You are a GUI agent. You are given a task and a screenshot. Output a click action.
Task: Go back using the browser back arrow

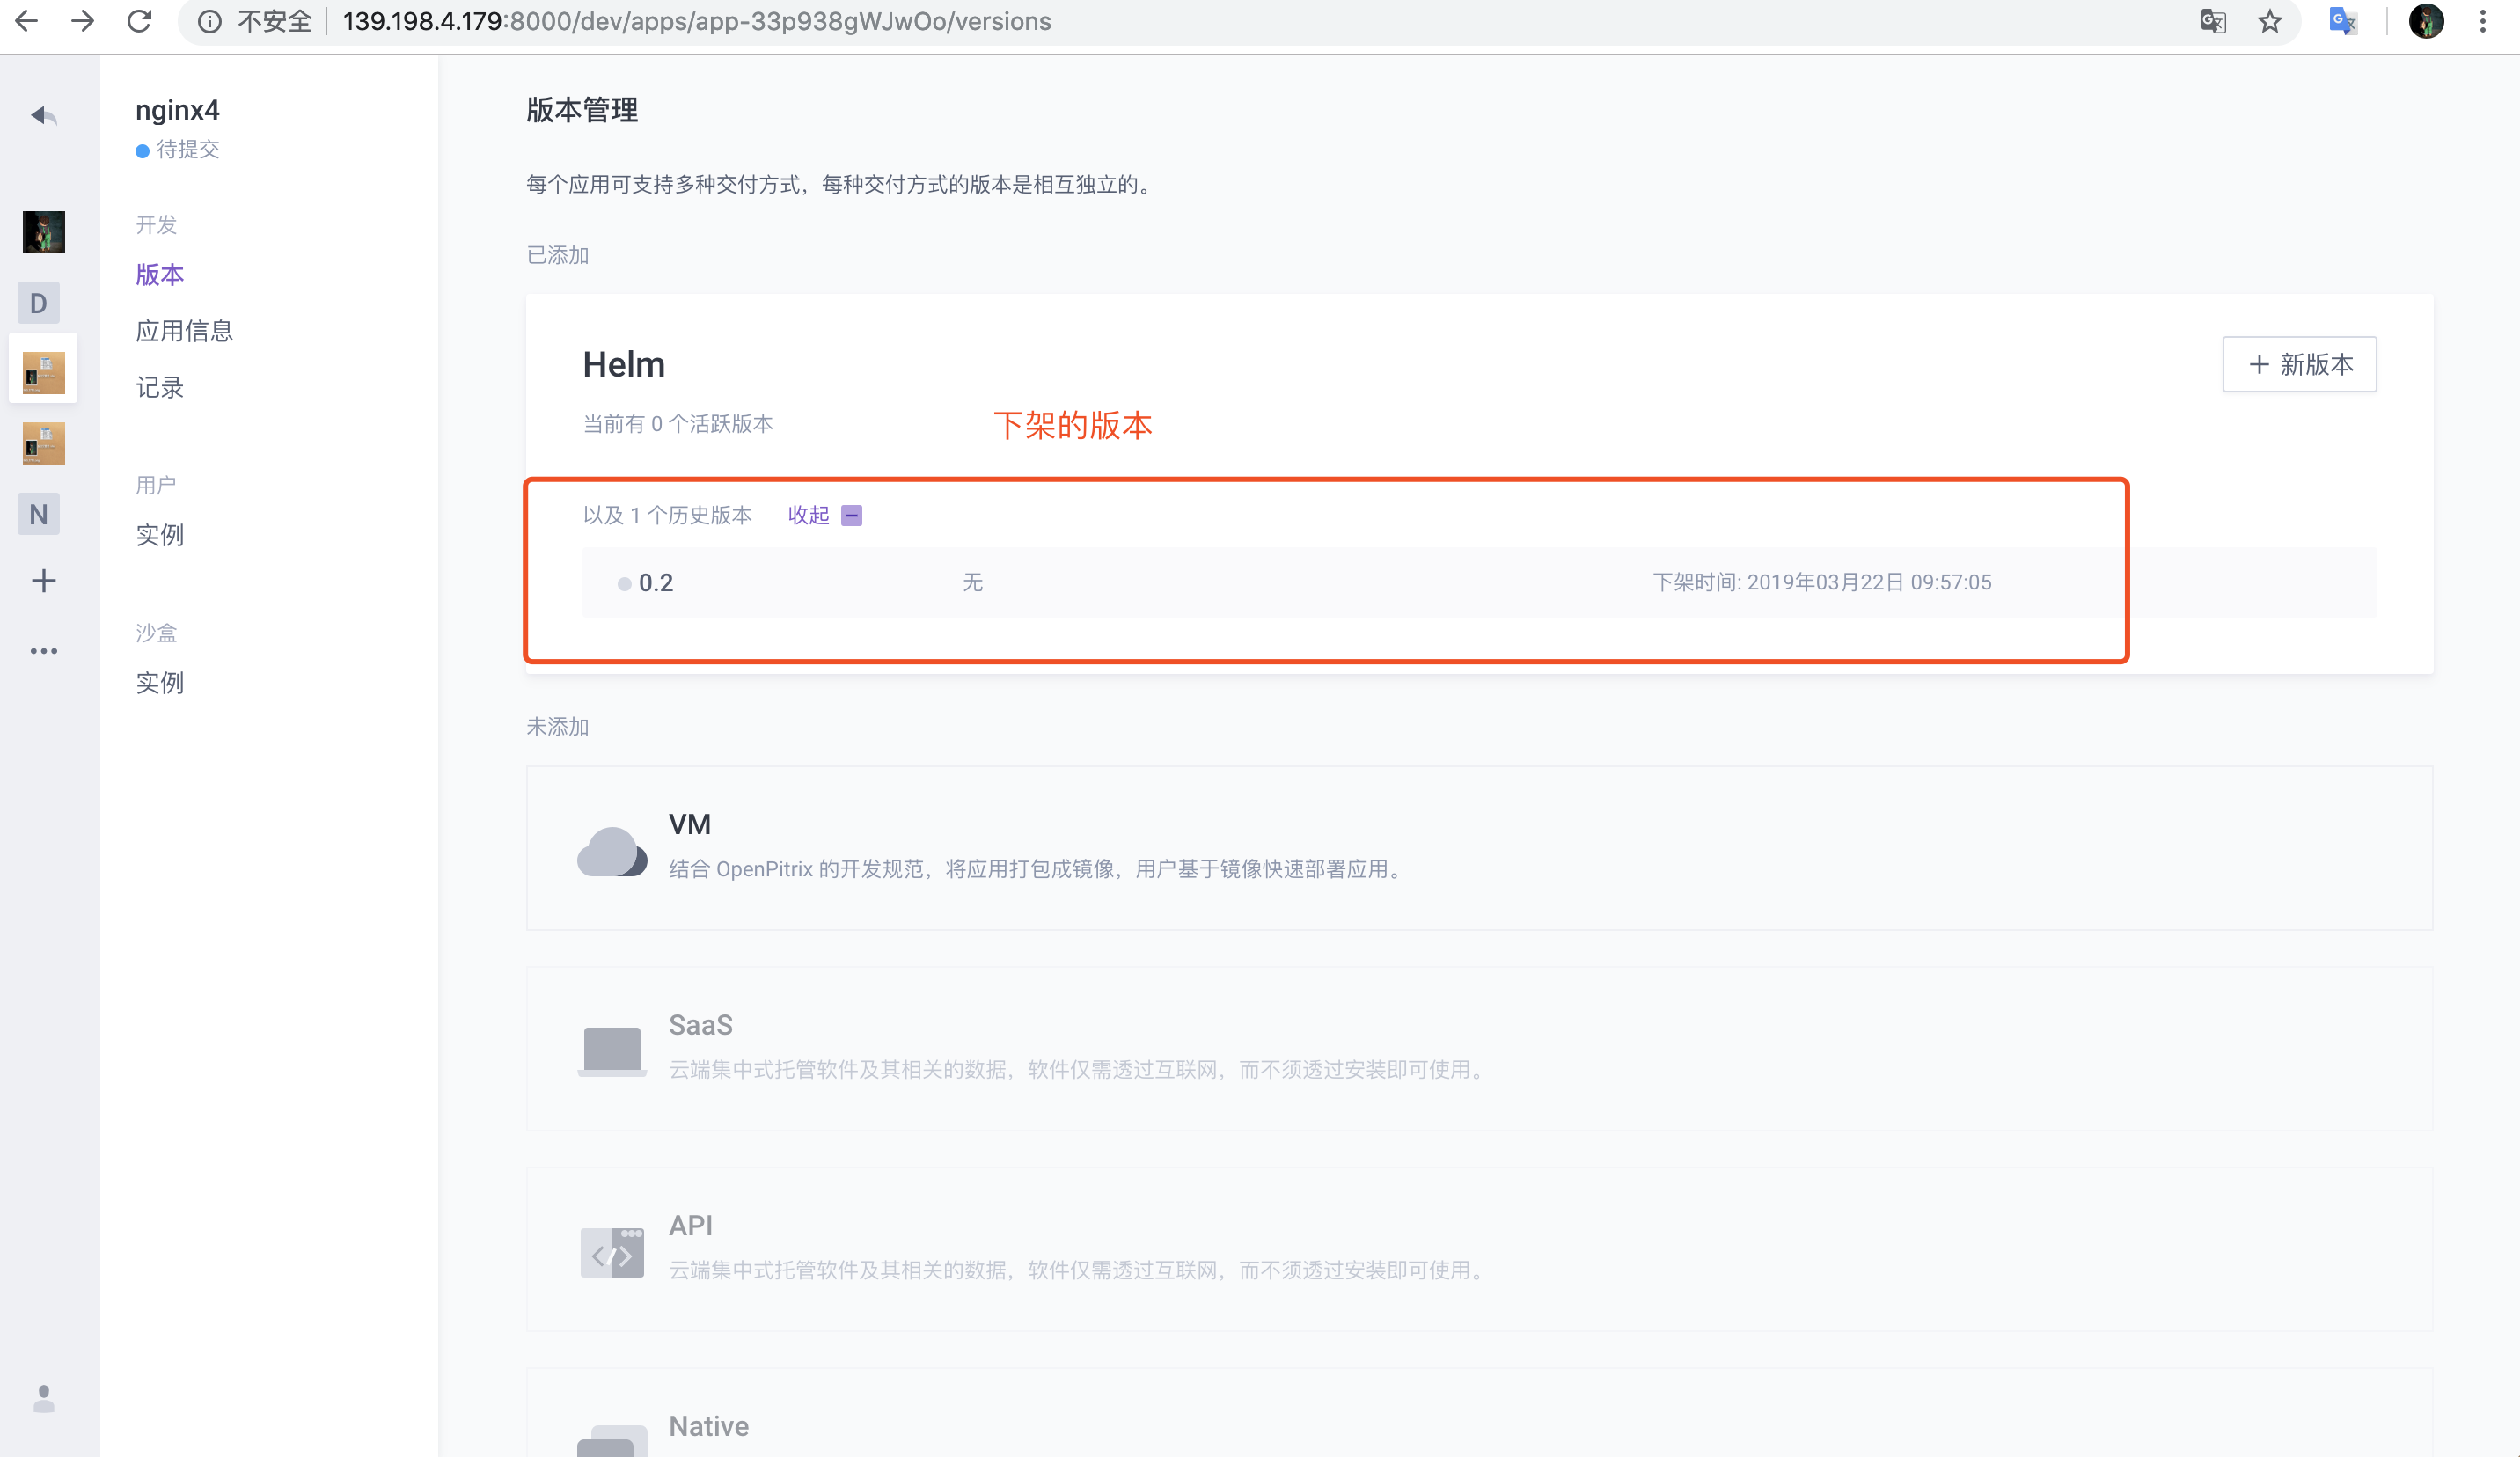click(26, 21)
